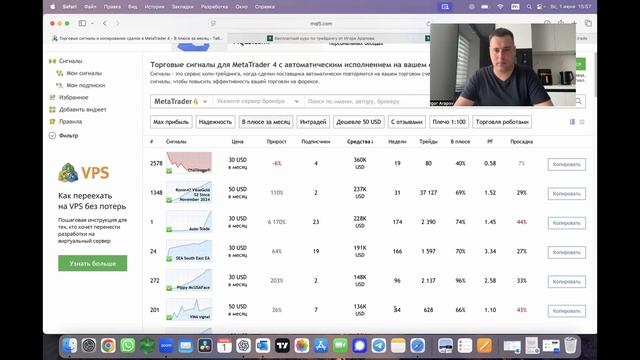The width and height of the screenshot is (640, 360).
Task: Open 'Мои сигналы' sidebar link
Action: [84, 73]
